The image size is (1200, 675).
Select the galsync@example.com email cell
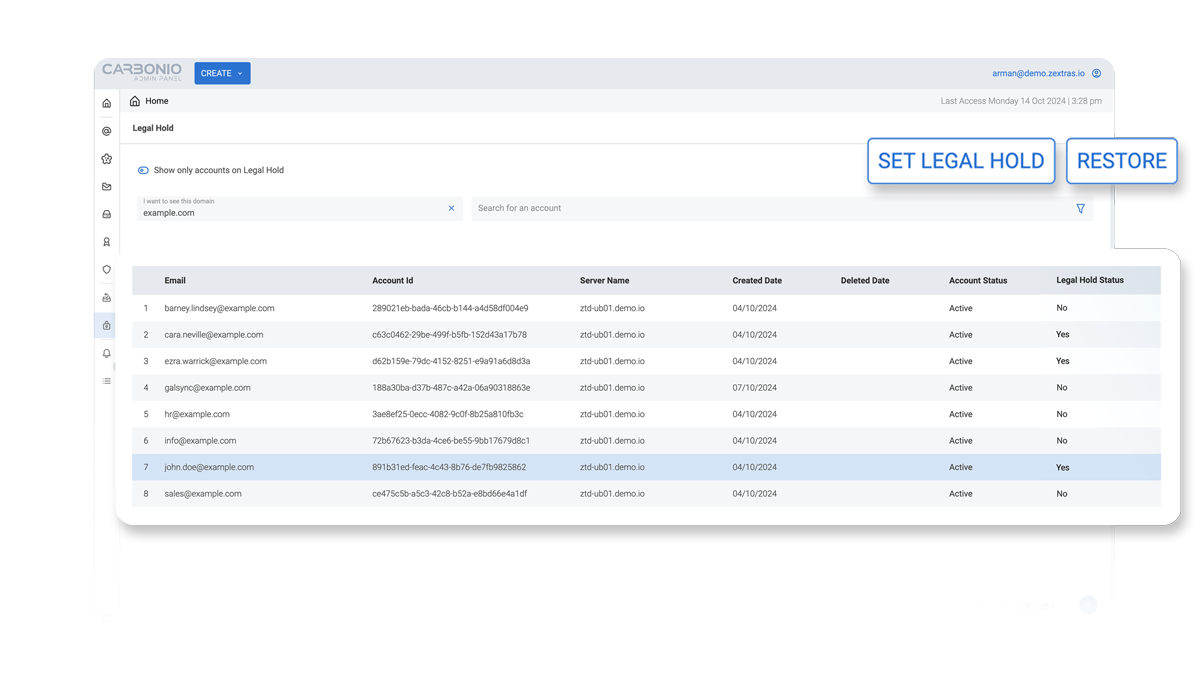click(x=208, y=388)
